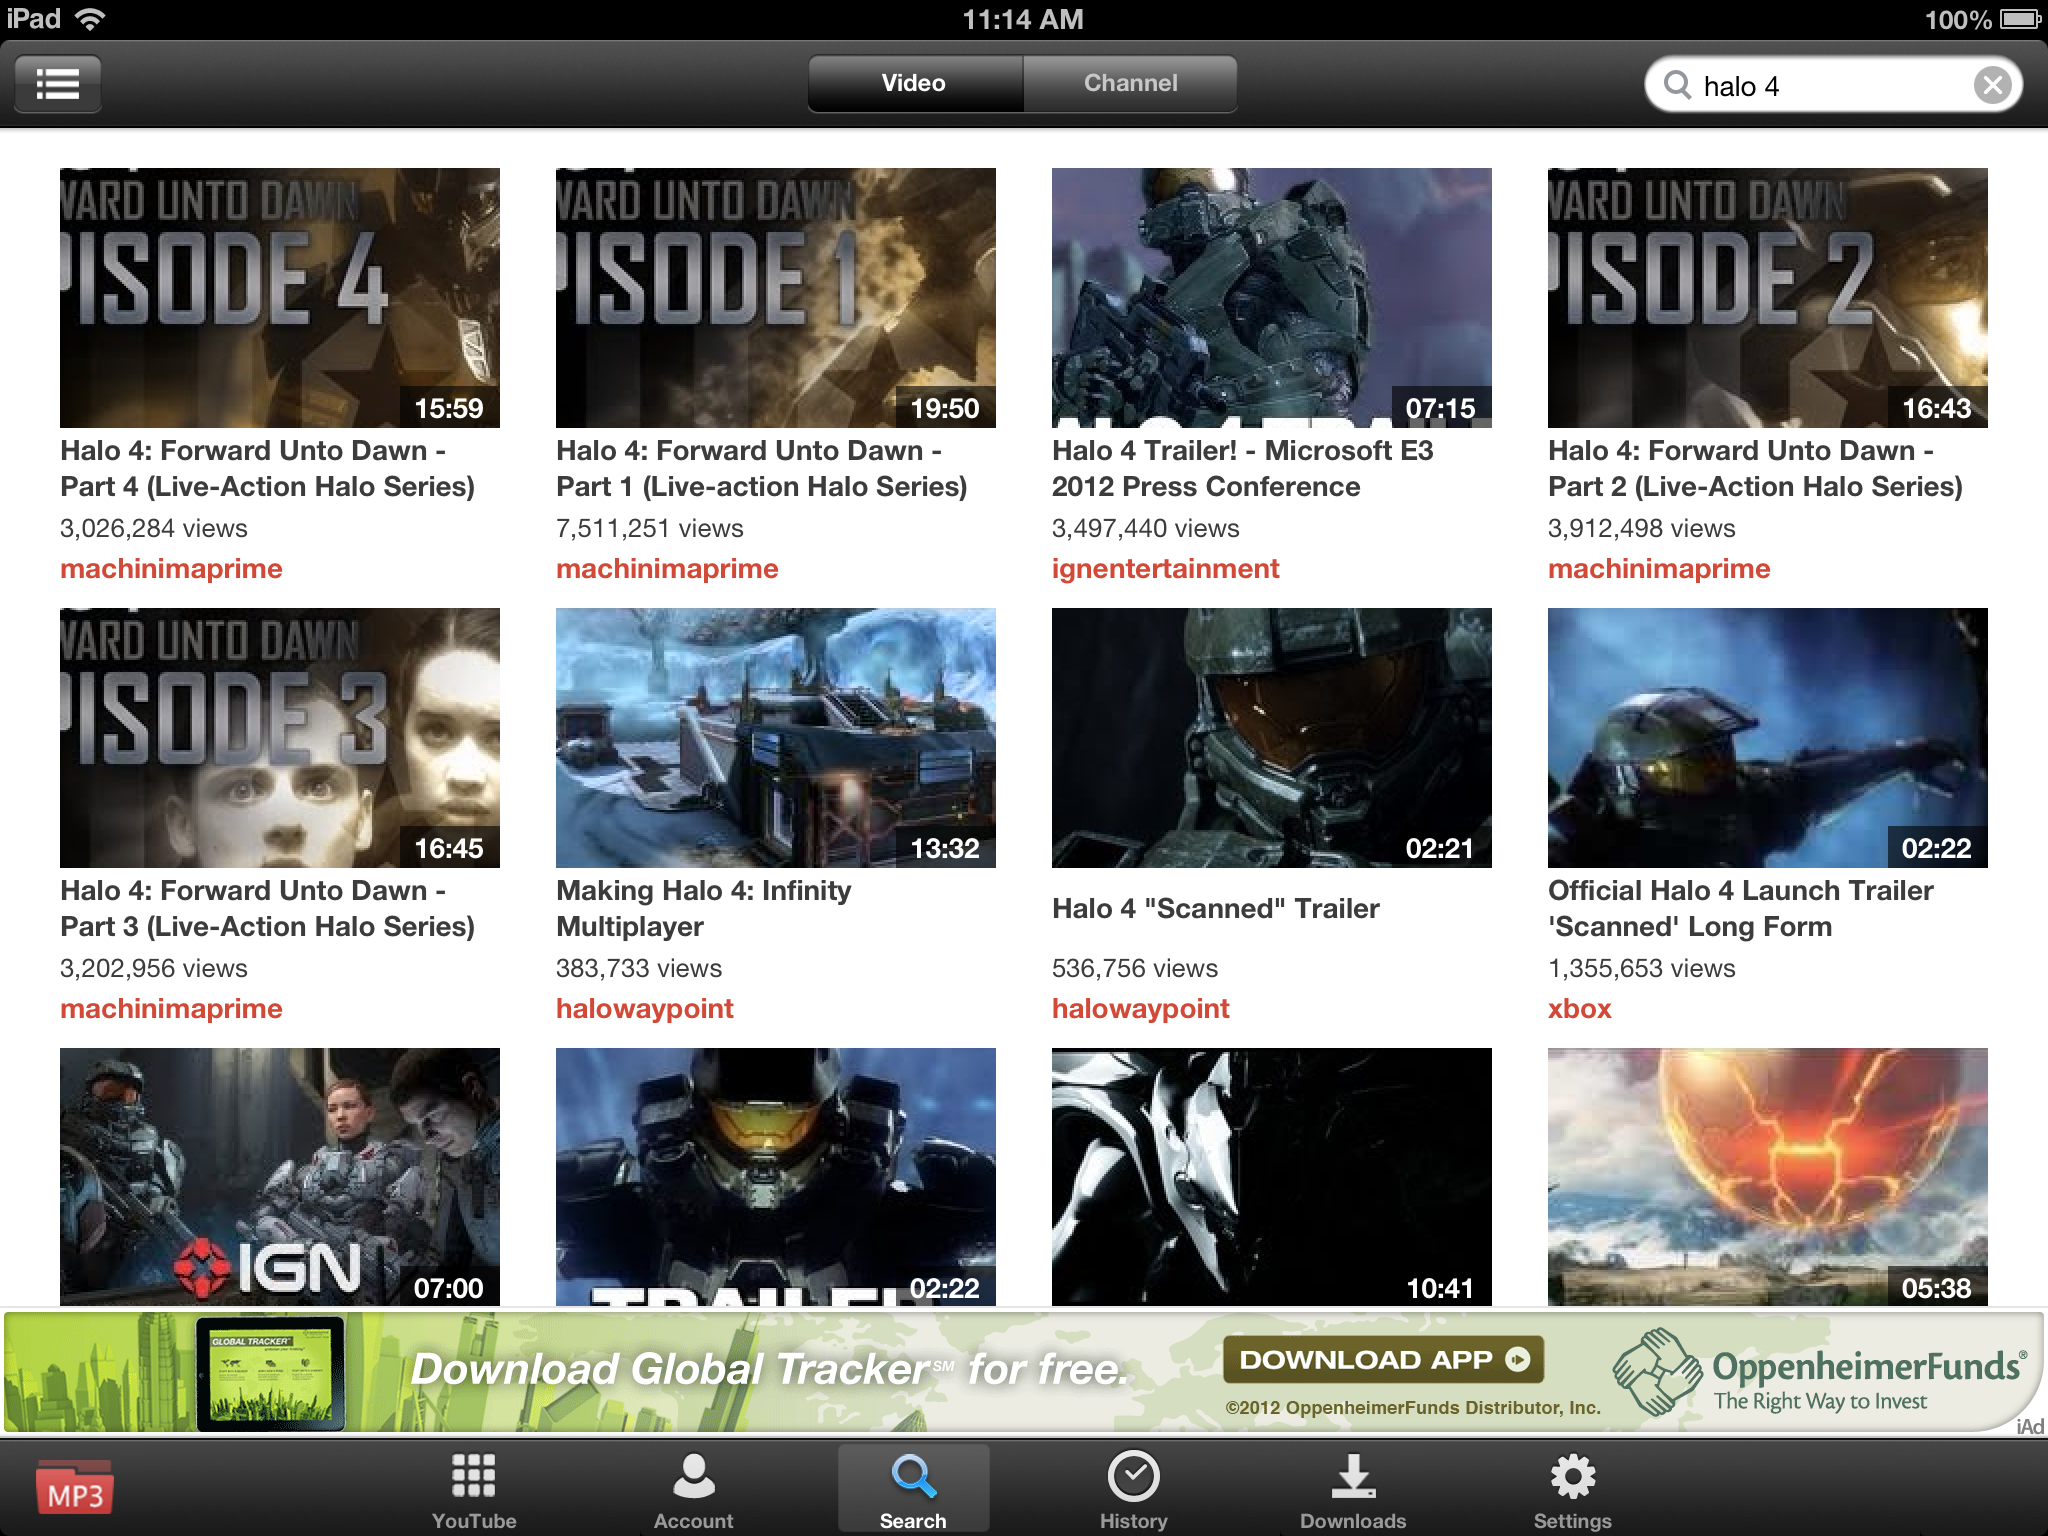Tap the OppenheimerFunds logo in ad

pos(1820,1372)
